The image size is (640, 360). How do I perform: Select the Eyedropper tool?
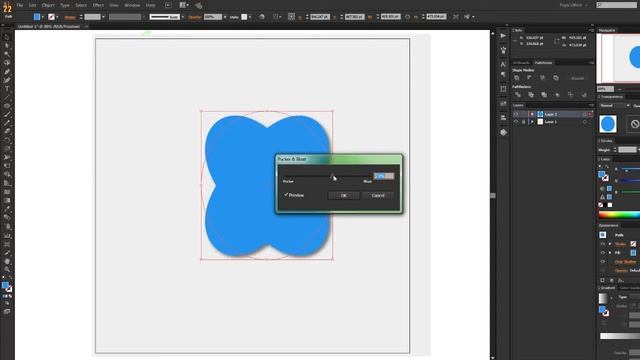(7, 209)
